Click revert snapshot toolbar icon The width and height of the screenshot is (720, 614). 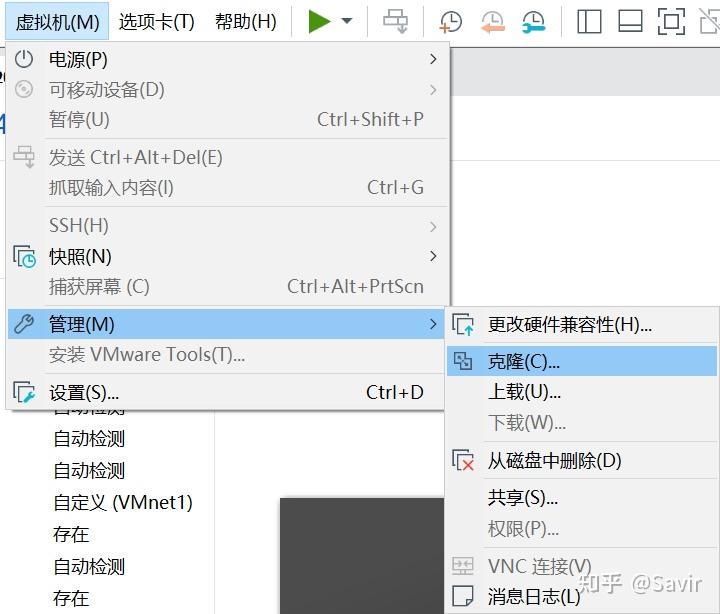pos(492,22)
